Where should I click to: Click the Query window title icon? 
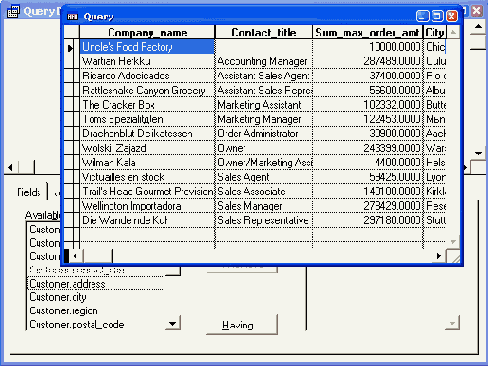72,16
